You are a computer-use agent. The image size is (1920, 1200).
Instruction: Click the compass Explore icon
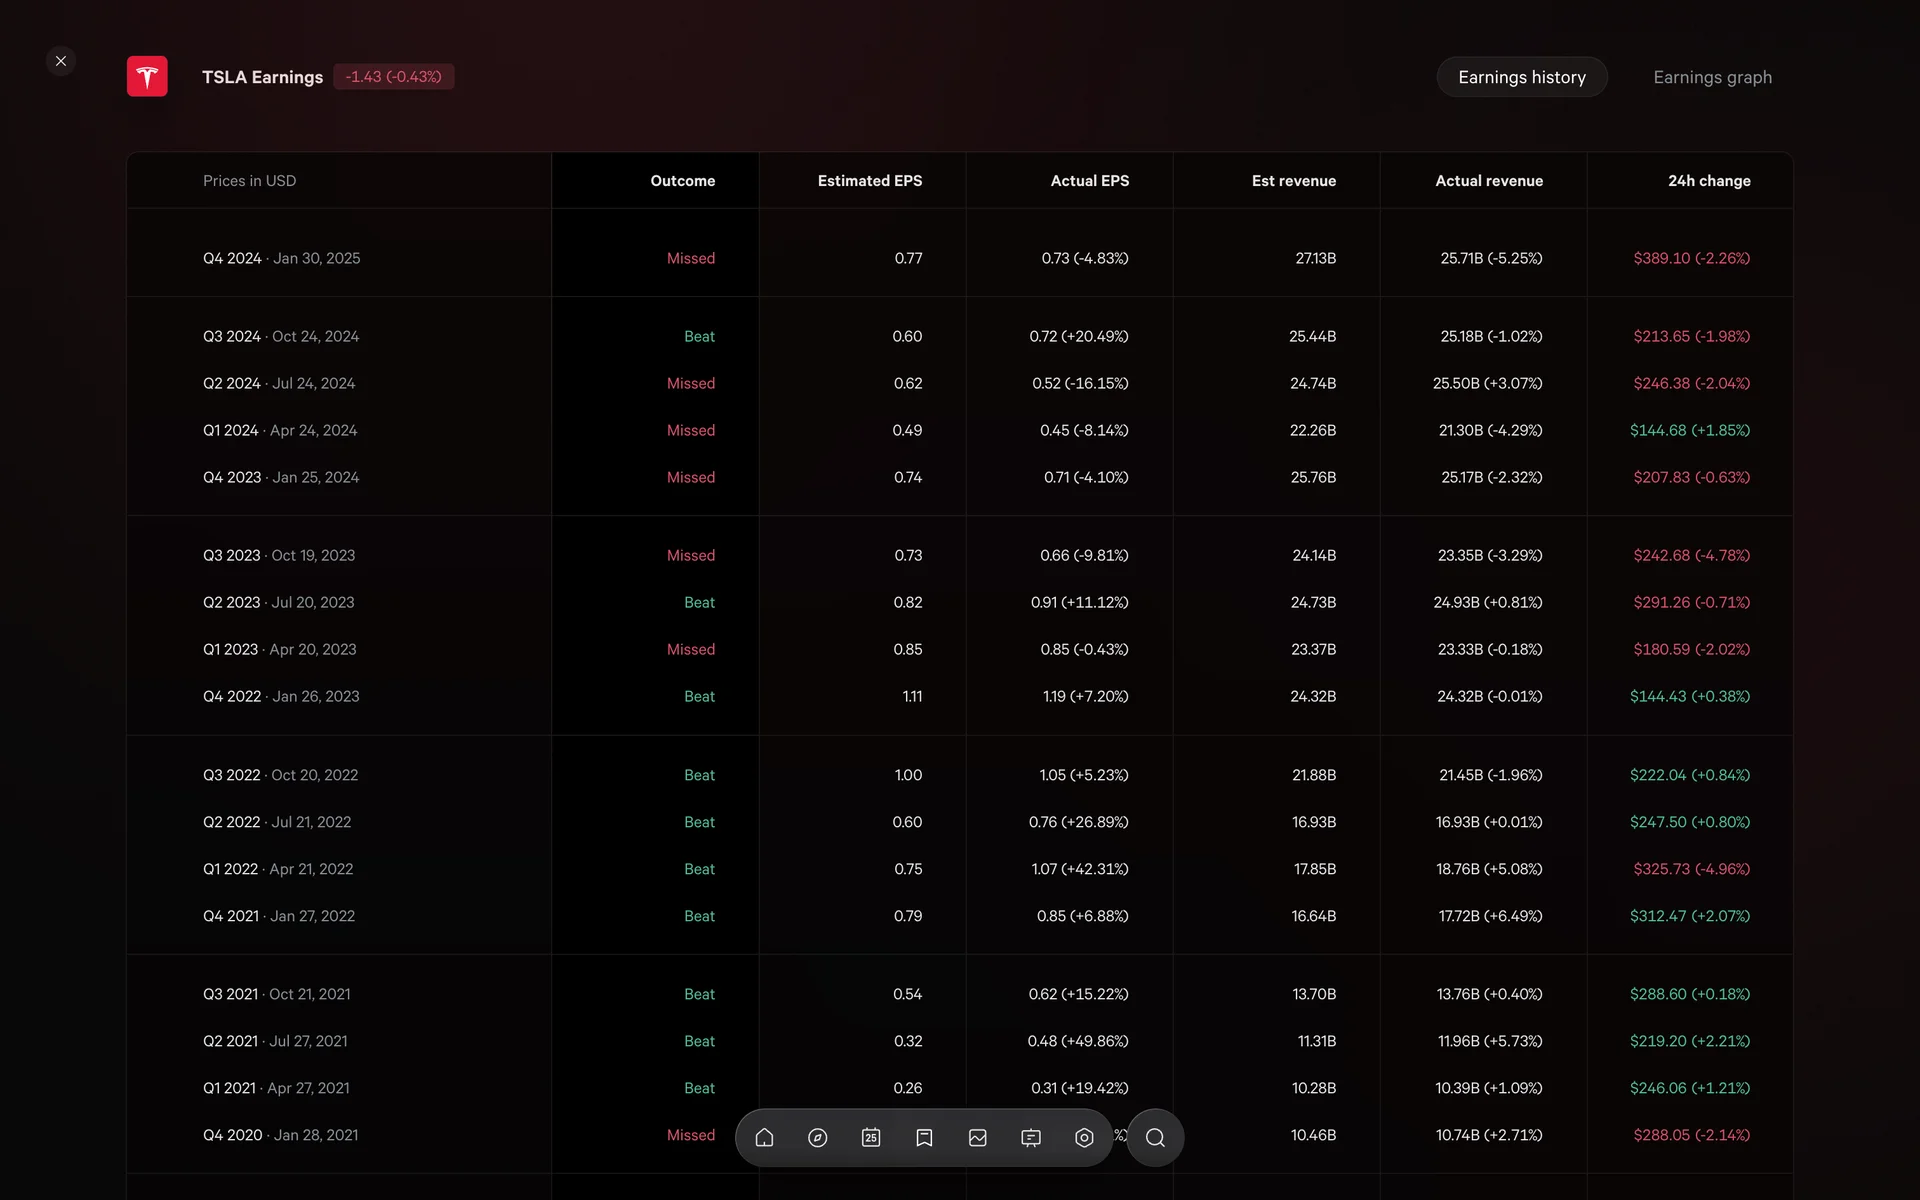[x=817, y=1137]
